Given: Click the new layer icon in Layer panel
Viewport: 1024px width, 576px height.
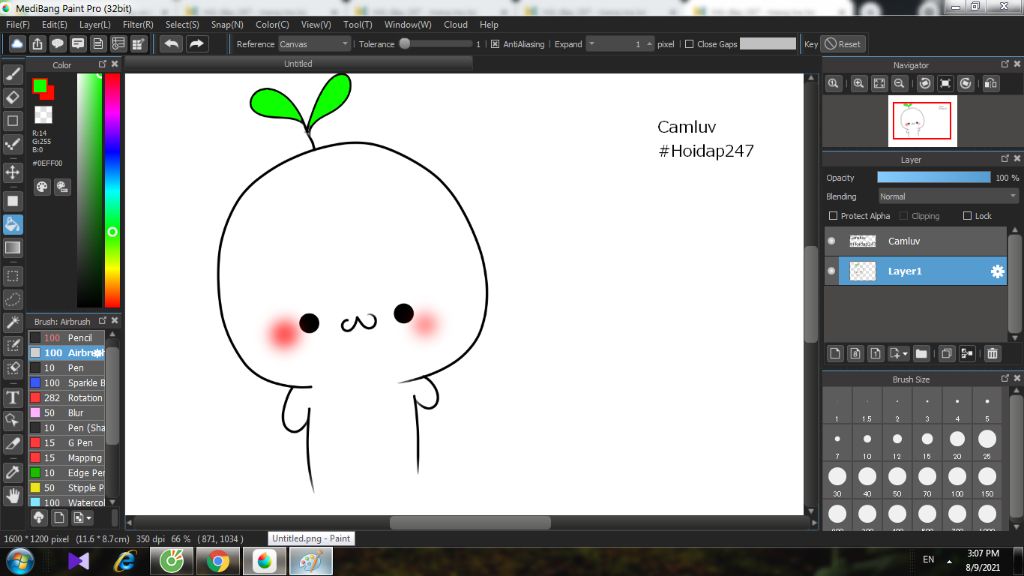Looking at the screenshot, I should tap(835, 353).
